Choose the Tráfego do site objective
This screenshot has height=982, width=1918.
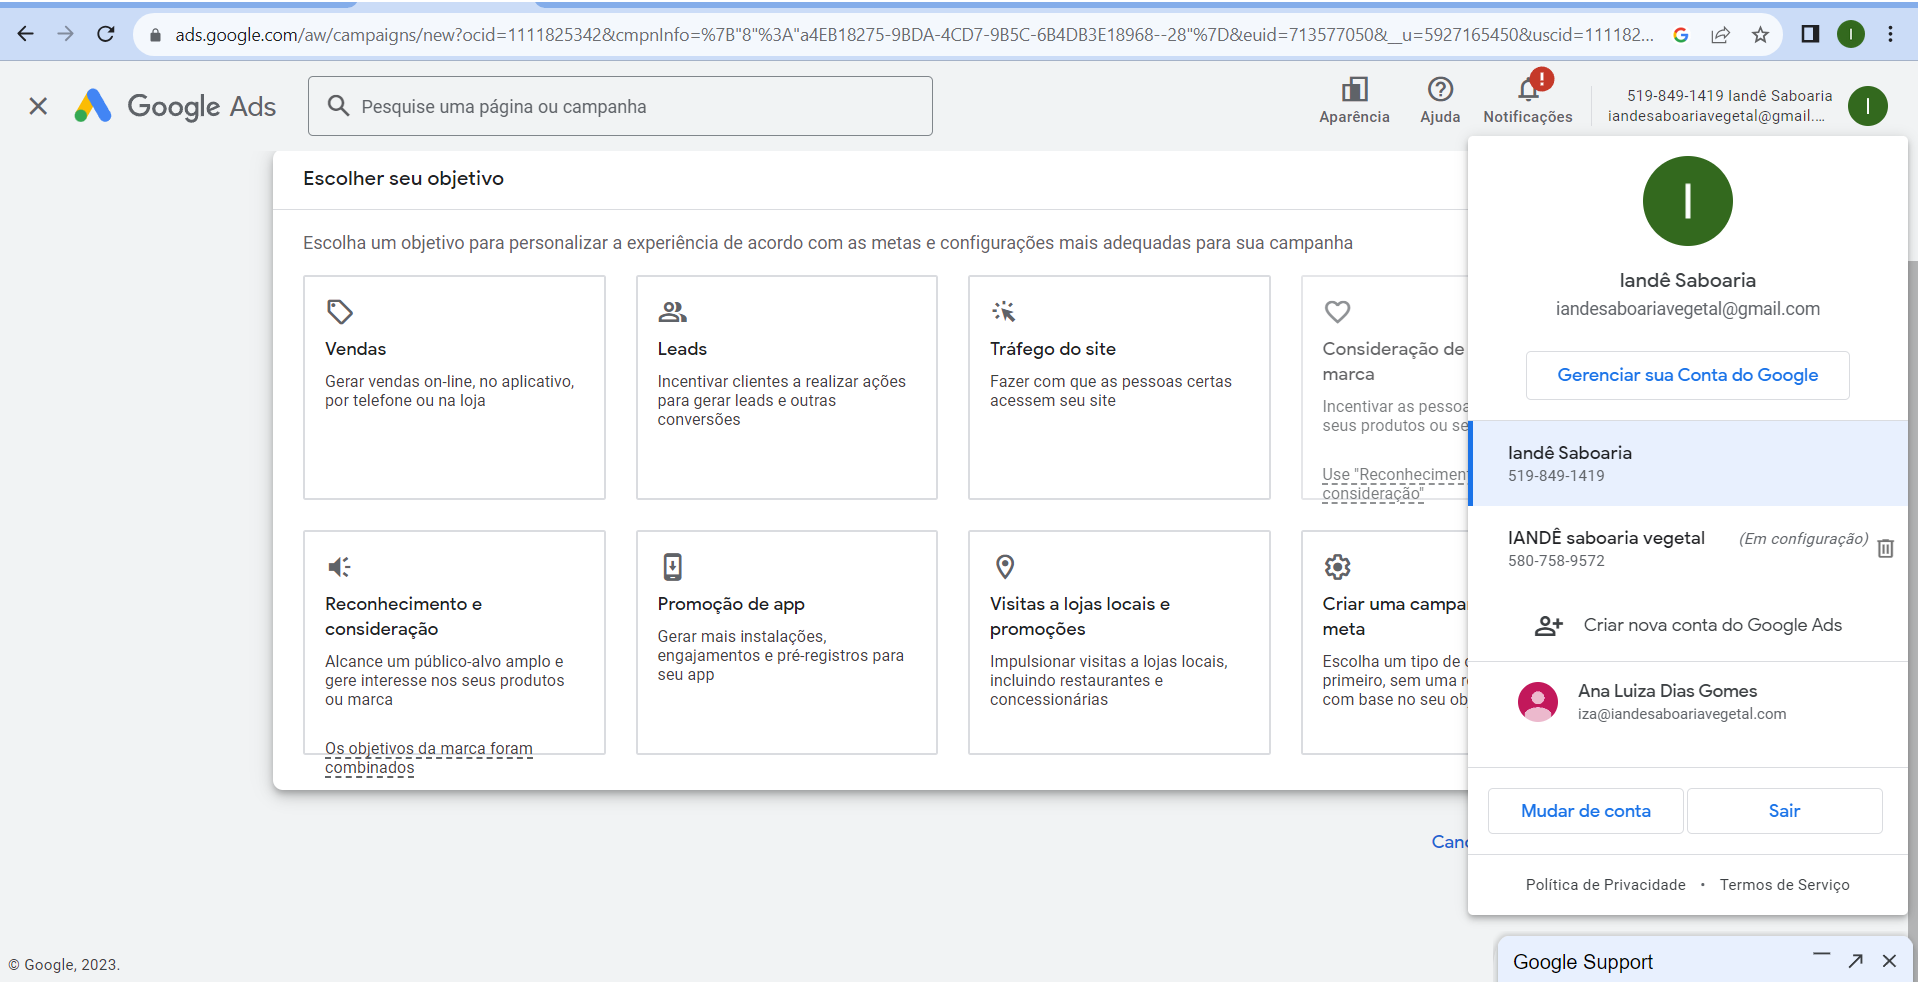coord(1119,387)
